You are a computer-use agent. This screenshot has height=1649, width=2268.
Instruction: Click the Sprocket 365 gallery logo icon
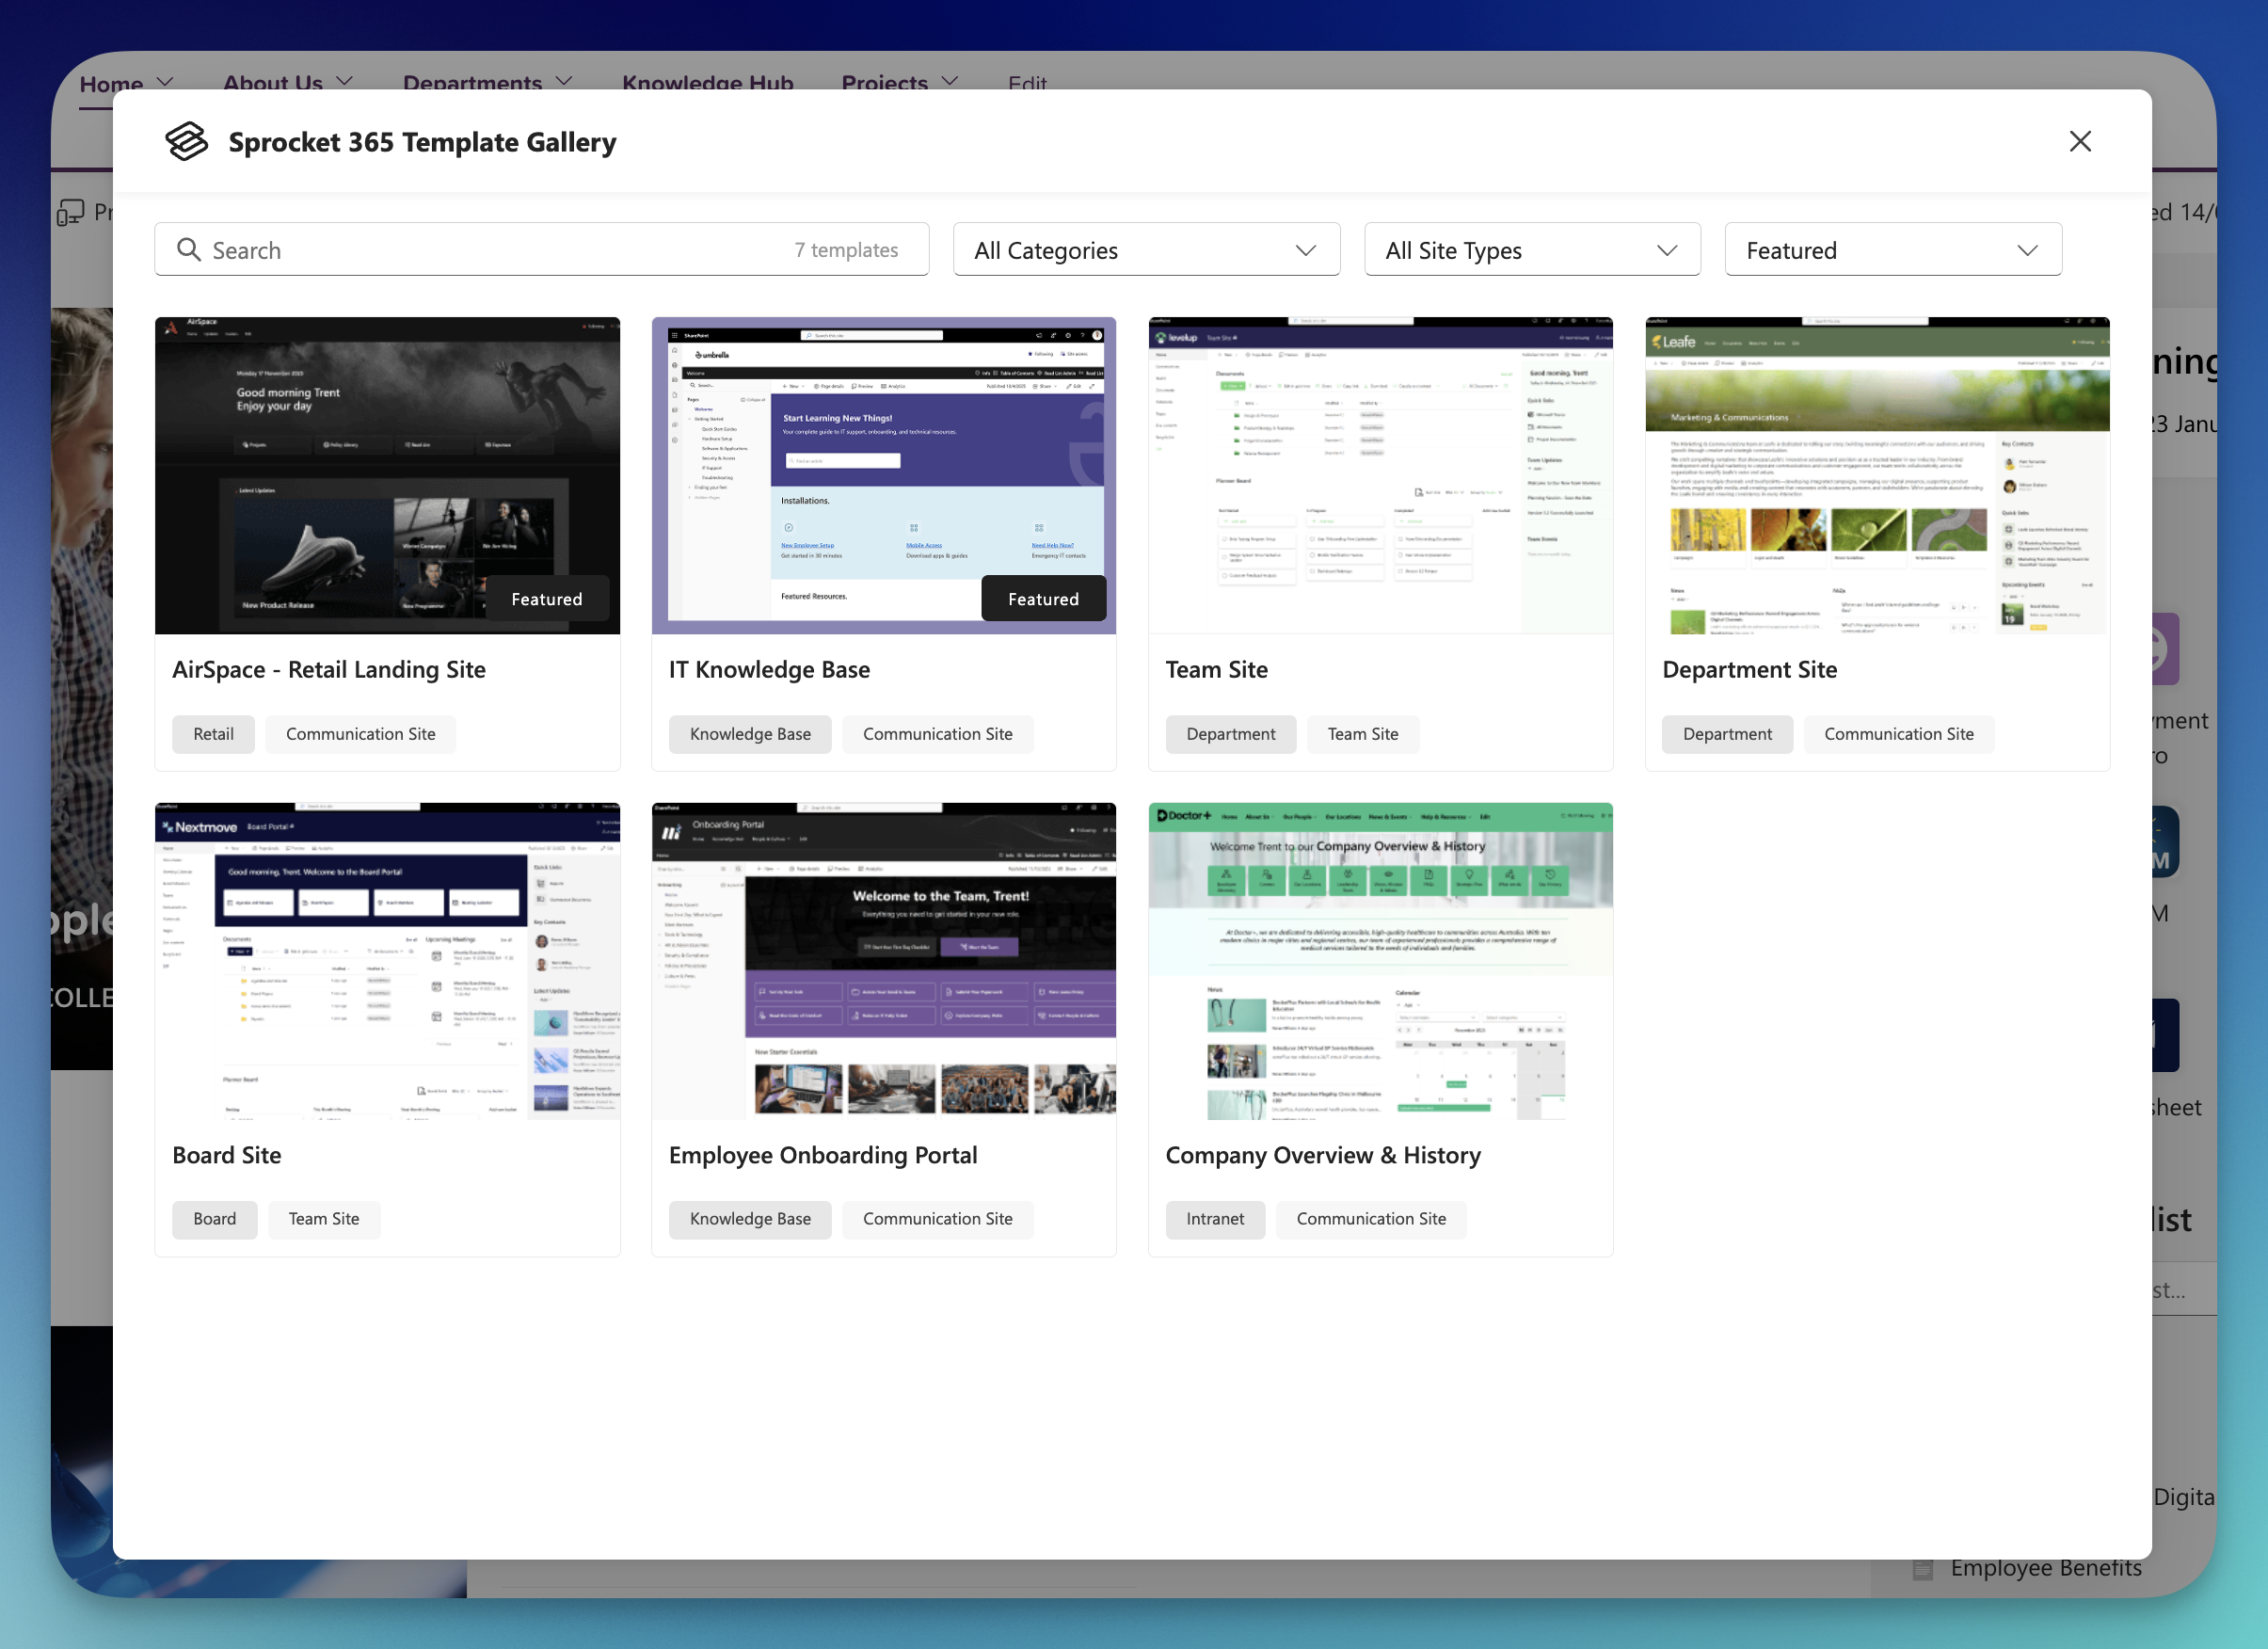pyautogui.click(x=186, y=141)
